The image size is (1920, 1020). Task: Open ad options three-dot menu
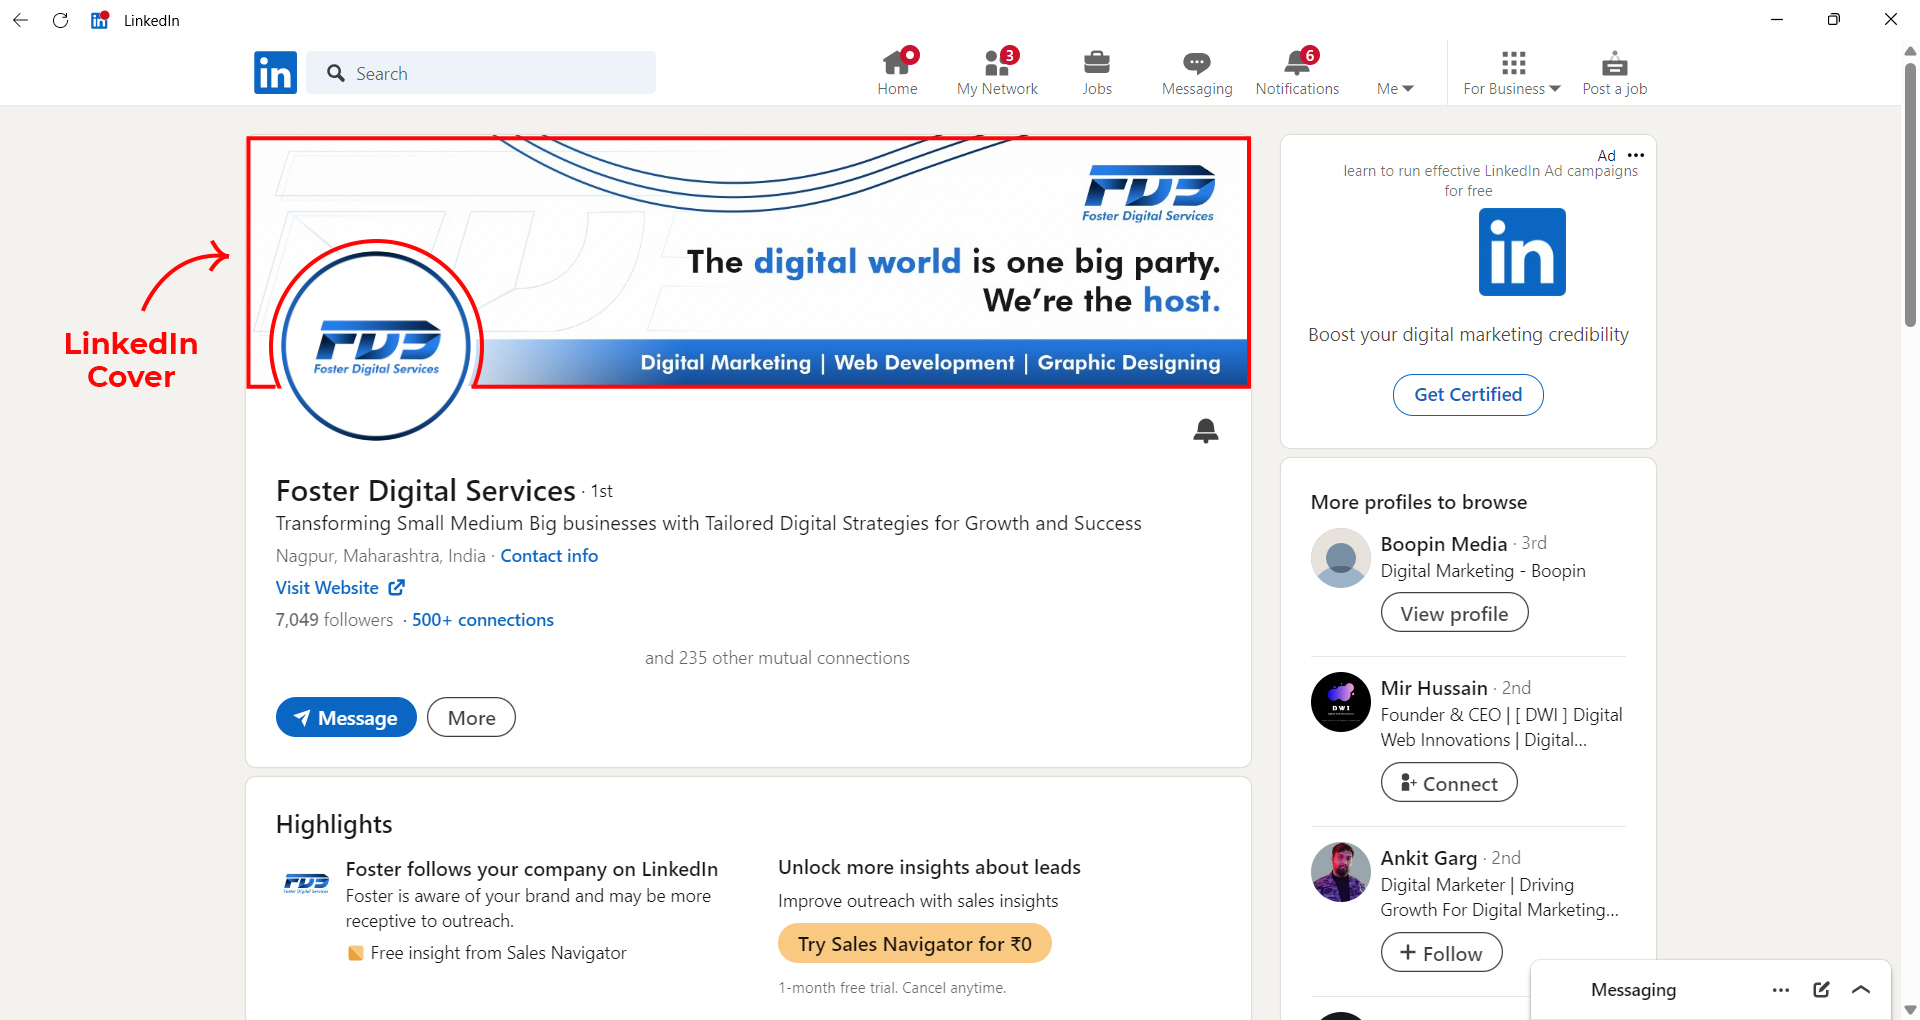point(1636,155)
